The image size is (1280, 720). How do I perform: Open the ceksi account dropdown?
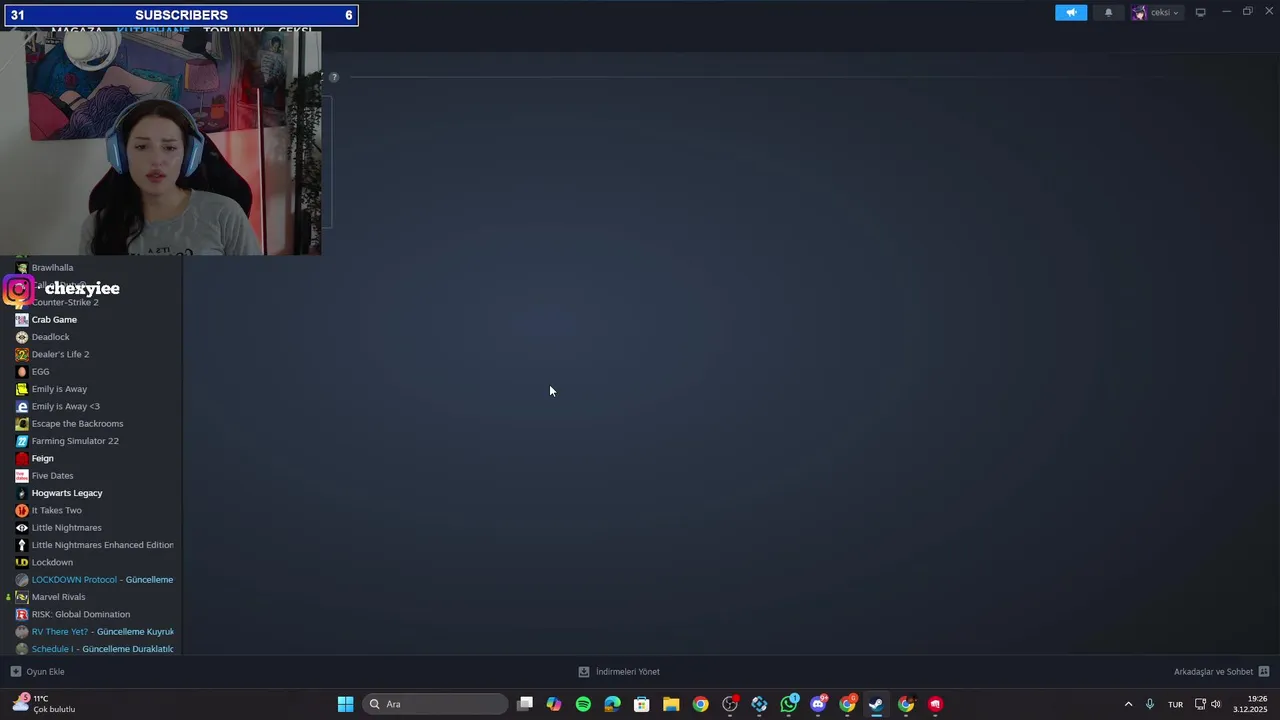pos(1157,13)
